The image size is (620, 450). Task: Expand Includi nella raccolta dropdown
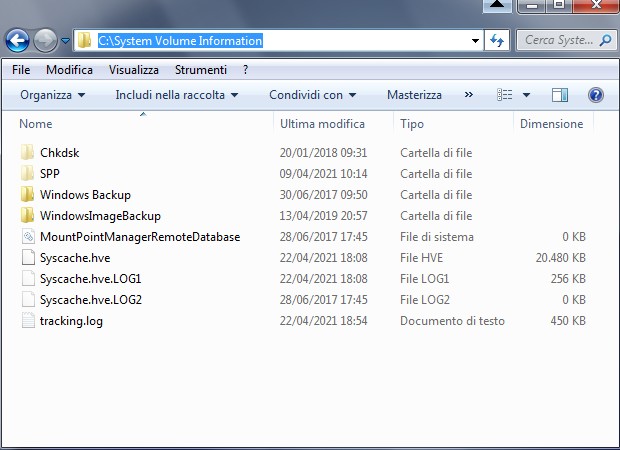[177, 95]
